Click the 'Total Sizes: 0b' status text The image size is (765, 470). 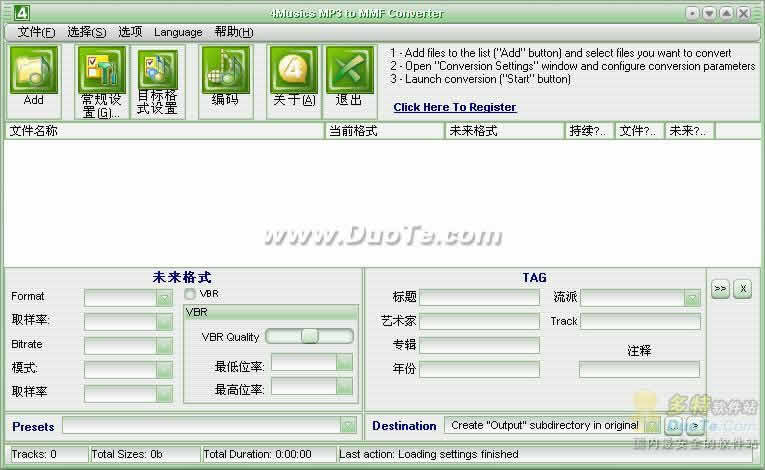click(127, 454)
